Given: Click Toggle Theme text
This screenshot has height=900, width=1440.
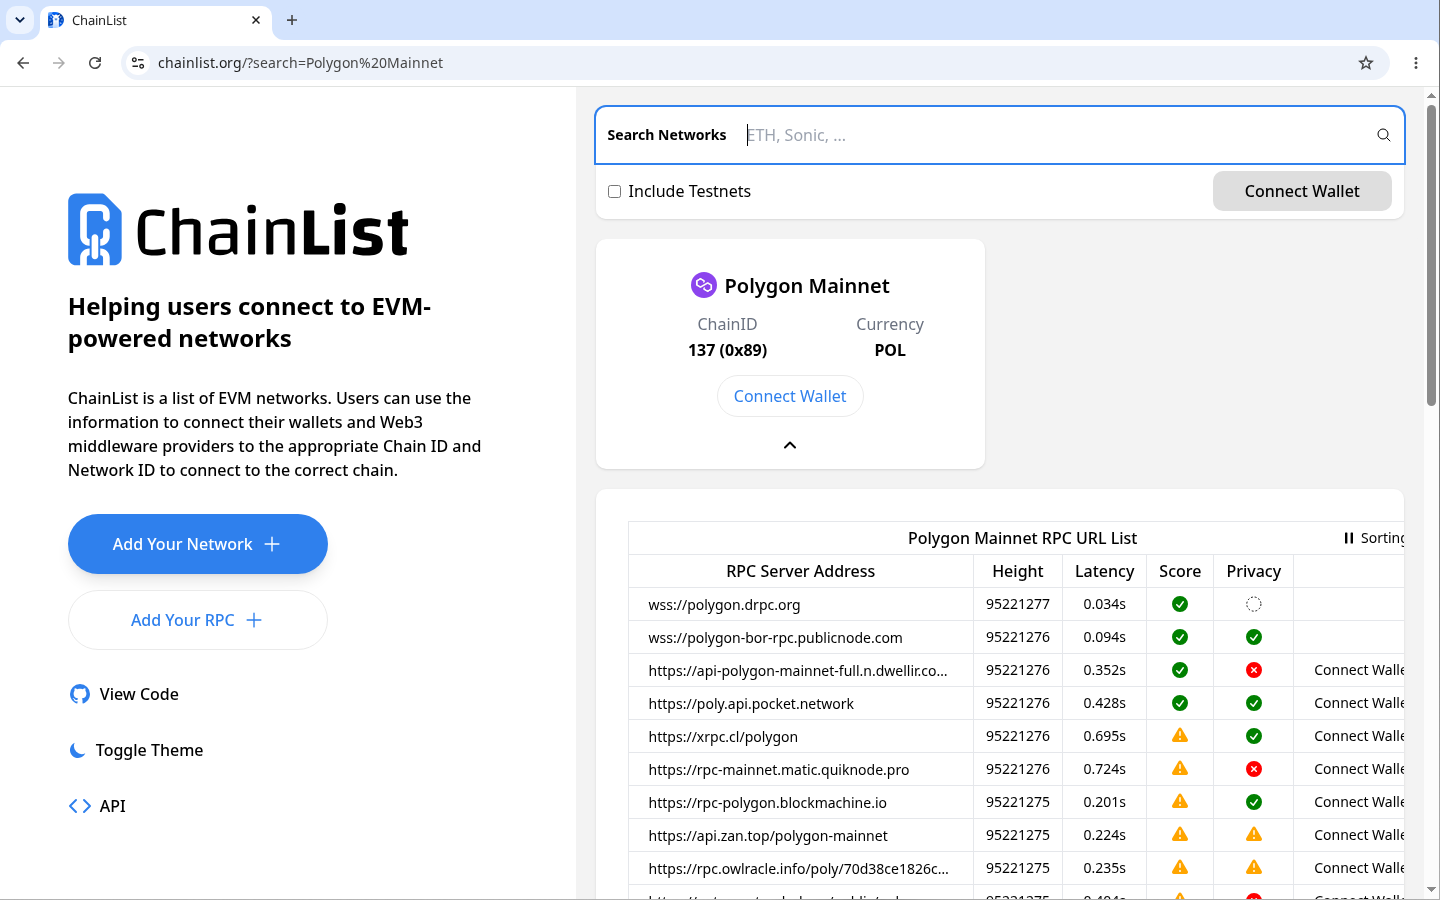Looking at the screenshot, I should (149, 750).
